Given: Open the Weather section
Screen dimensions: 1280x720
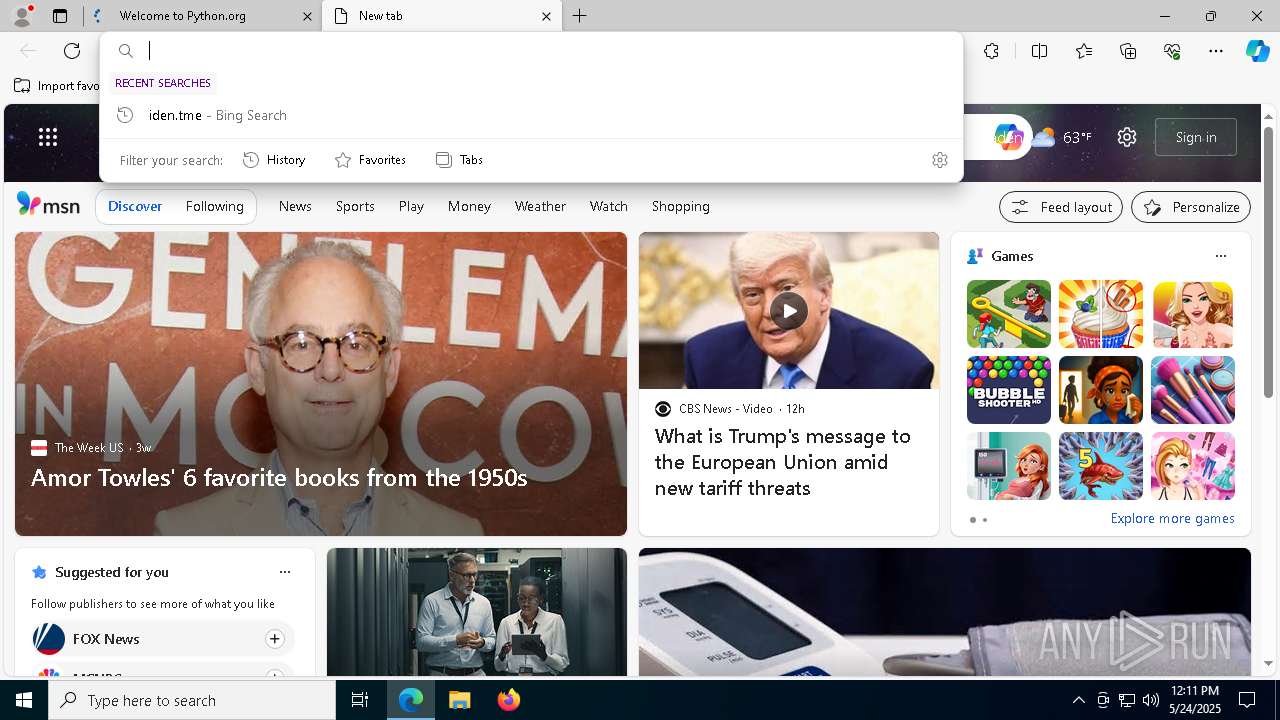Looking at the screenshot, I should [540, 206].
